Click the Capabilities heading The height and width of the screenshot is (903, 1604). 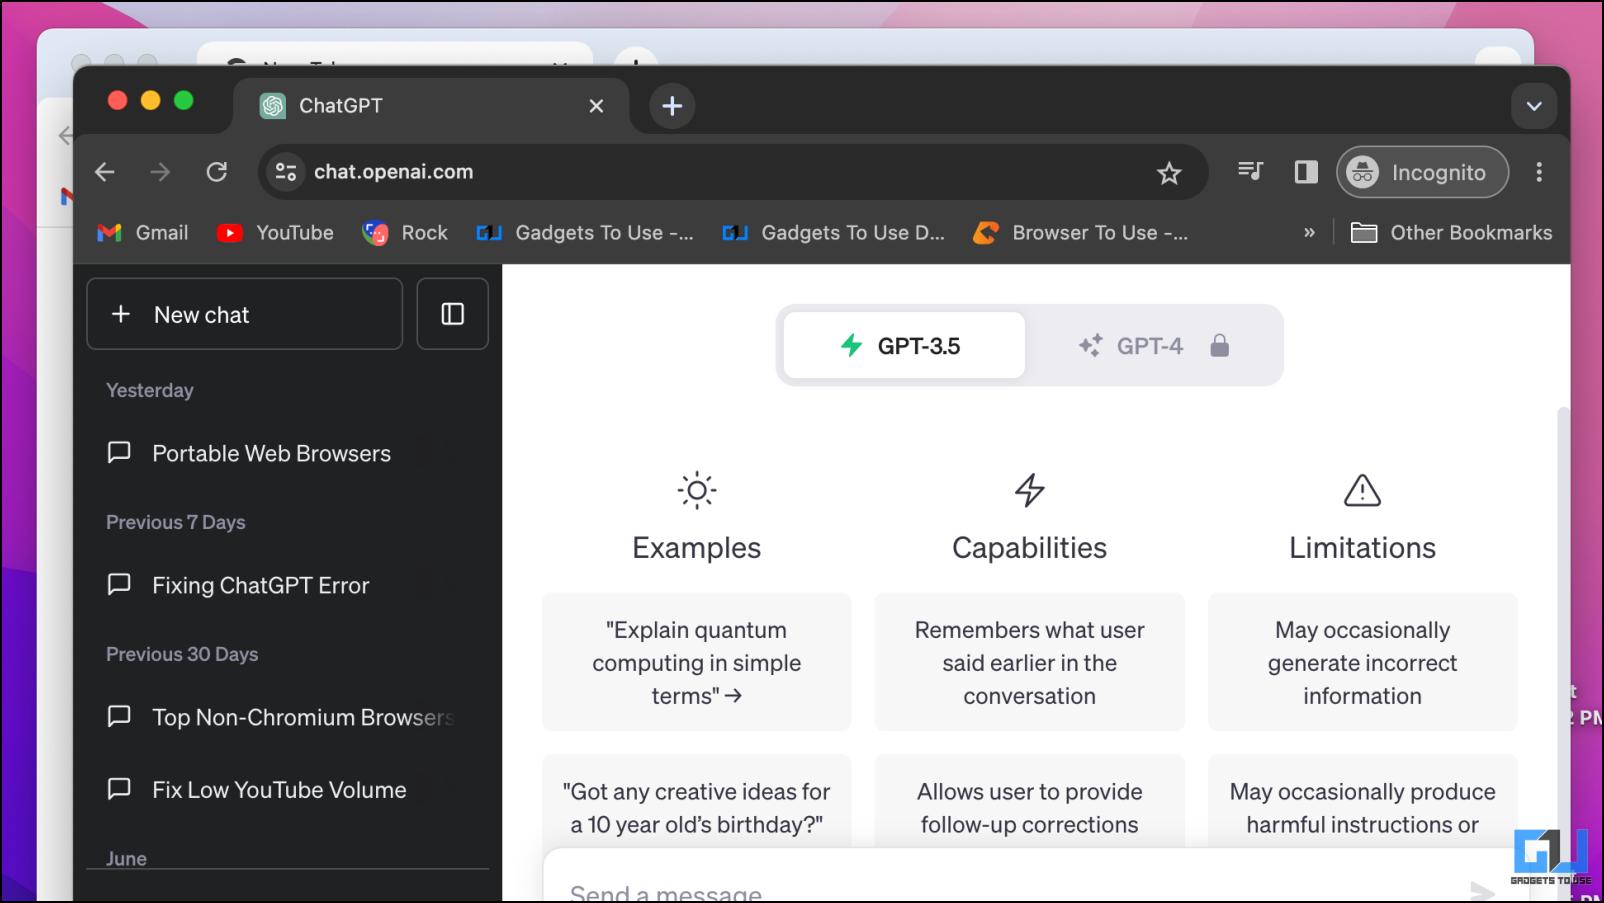coord(1030,548)
